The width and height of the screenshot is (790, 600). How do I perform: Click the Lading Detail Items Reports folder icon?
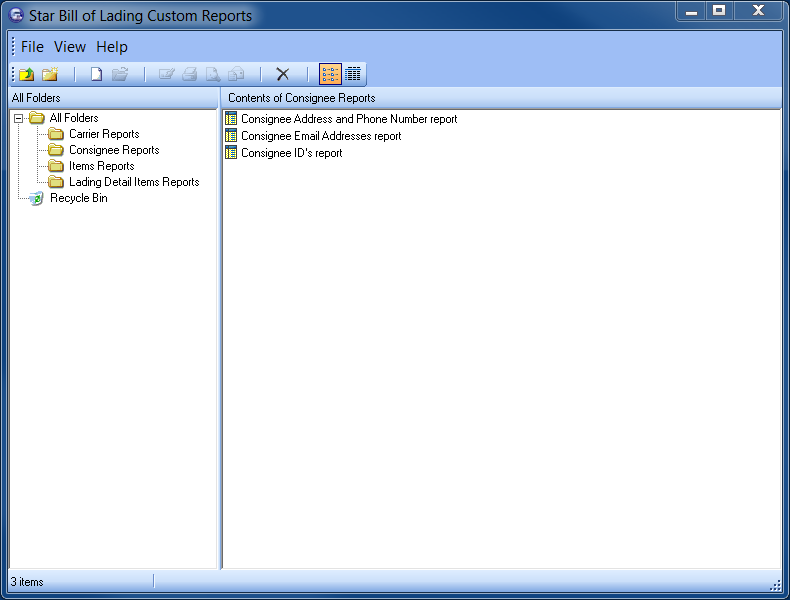click(56, 182)
